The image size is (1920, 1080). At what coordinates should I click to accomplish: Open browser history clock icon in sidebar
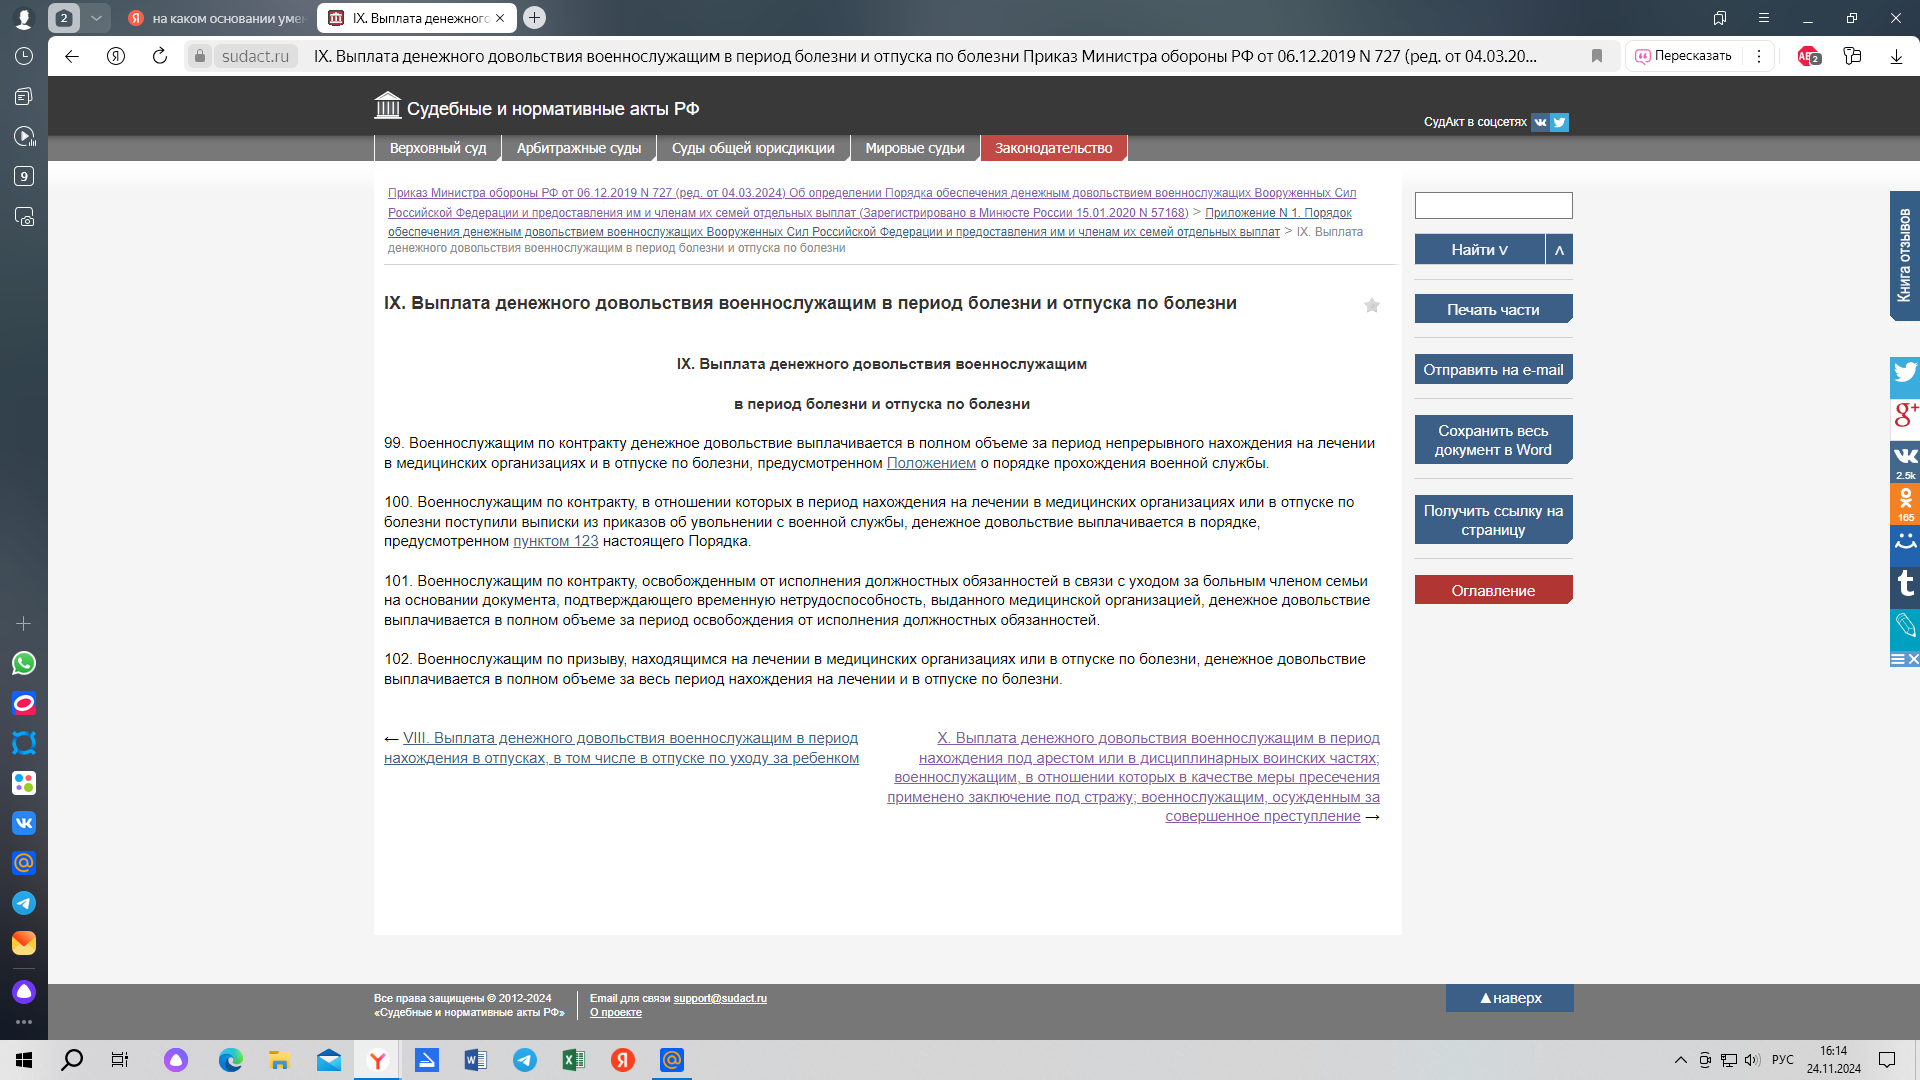point(24,56)
